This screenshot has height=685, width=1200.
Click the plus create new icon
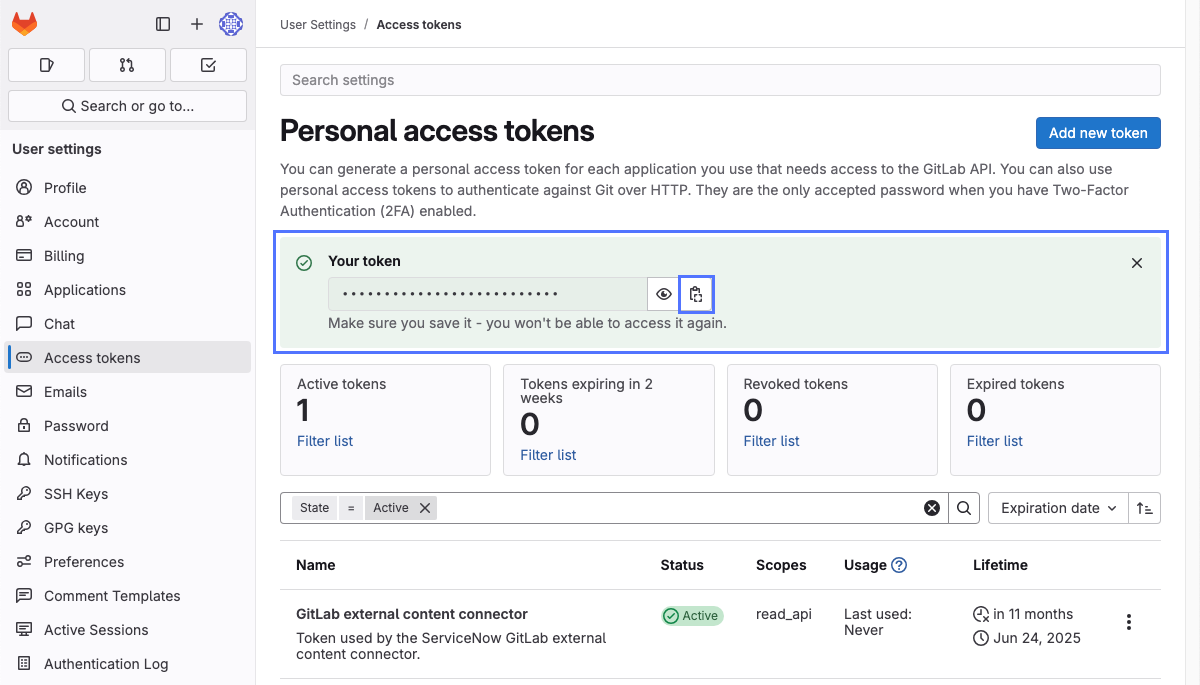pos(197,24)
